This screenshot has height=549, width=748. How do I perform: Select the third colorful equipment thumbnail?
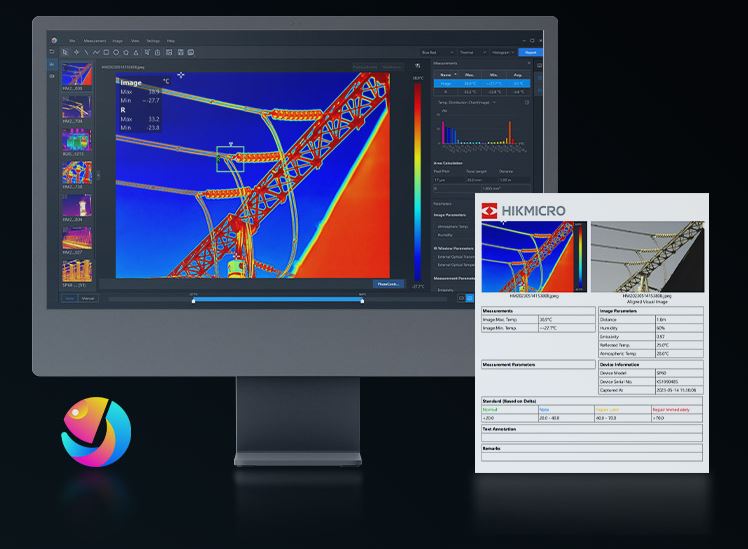coord(77,140)
